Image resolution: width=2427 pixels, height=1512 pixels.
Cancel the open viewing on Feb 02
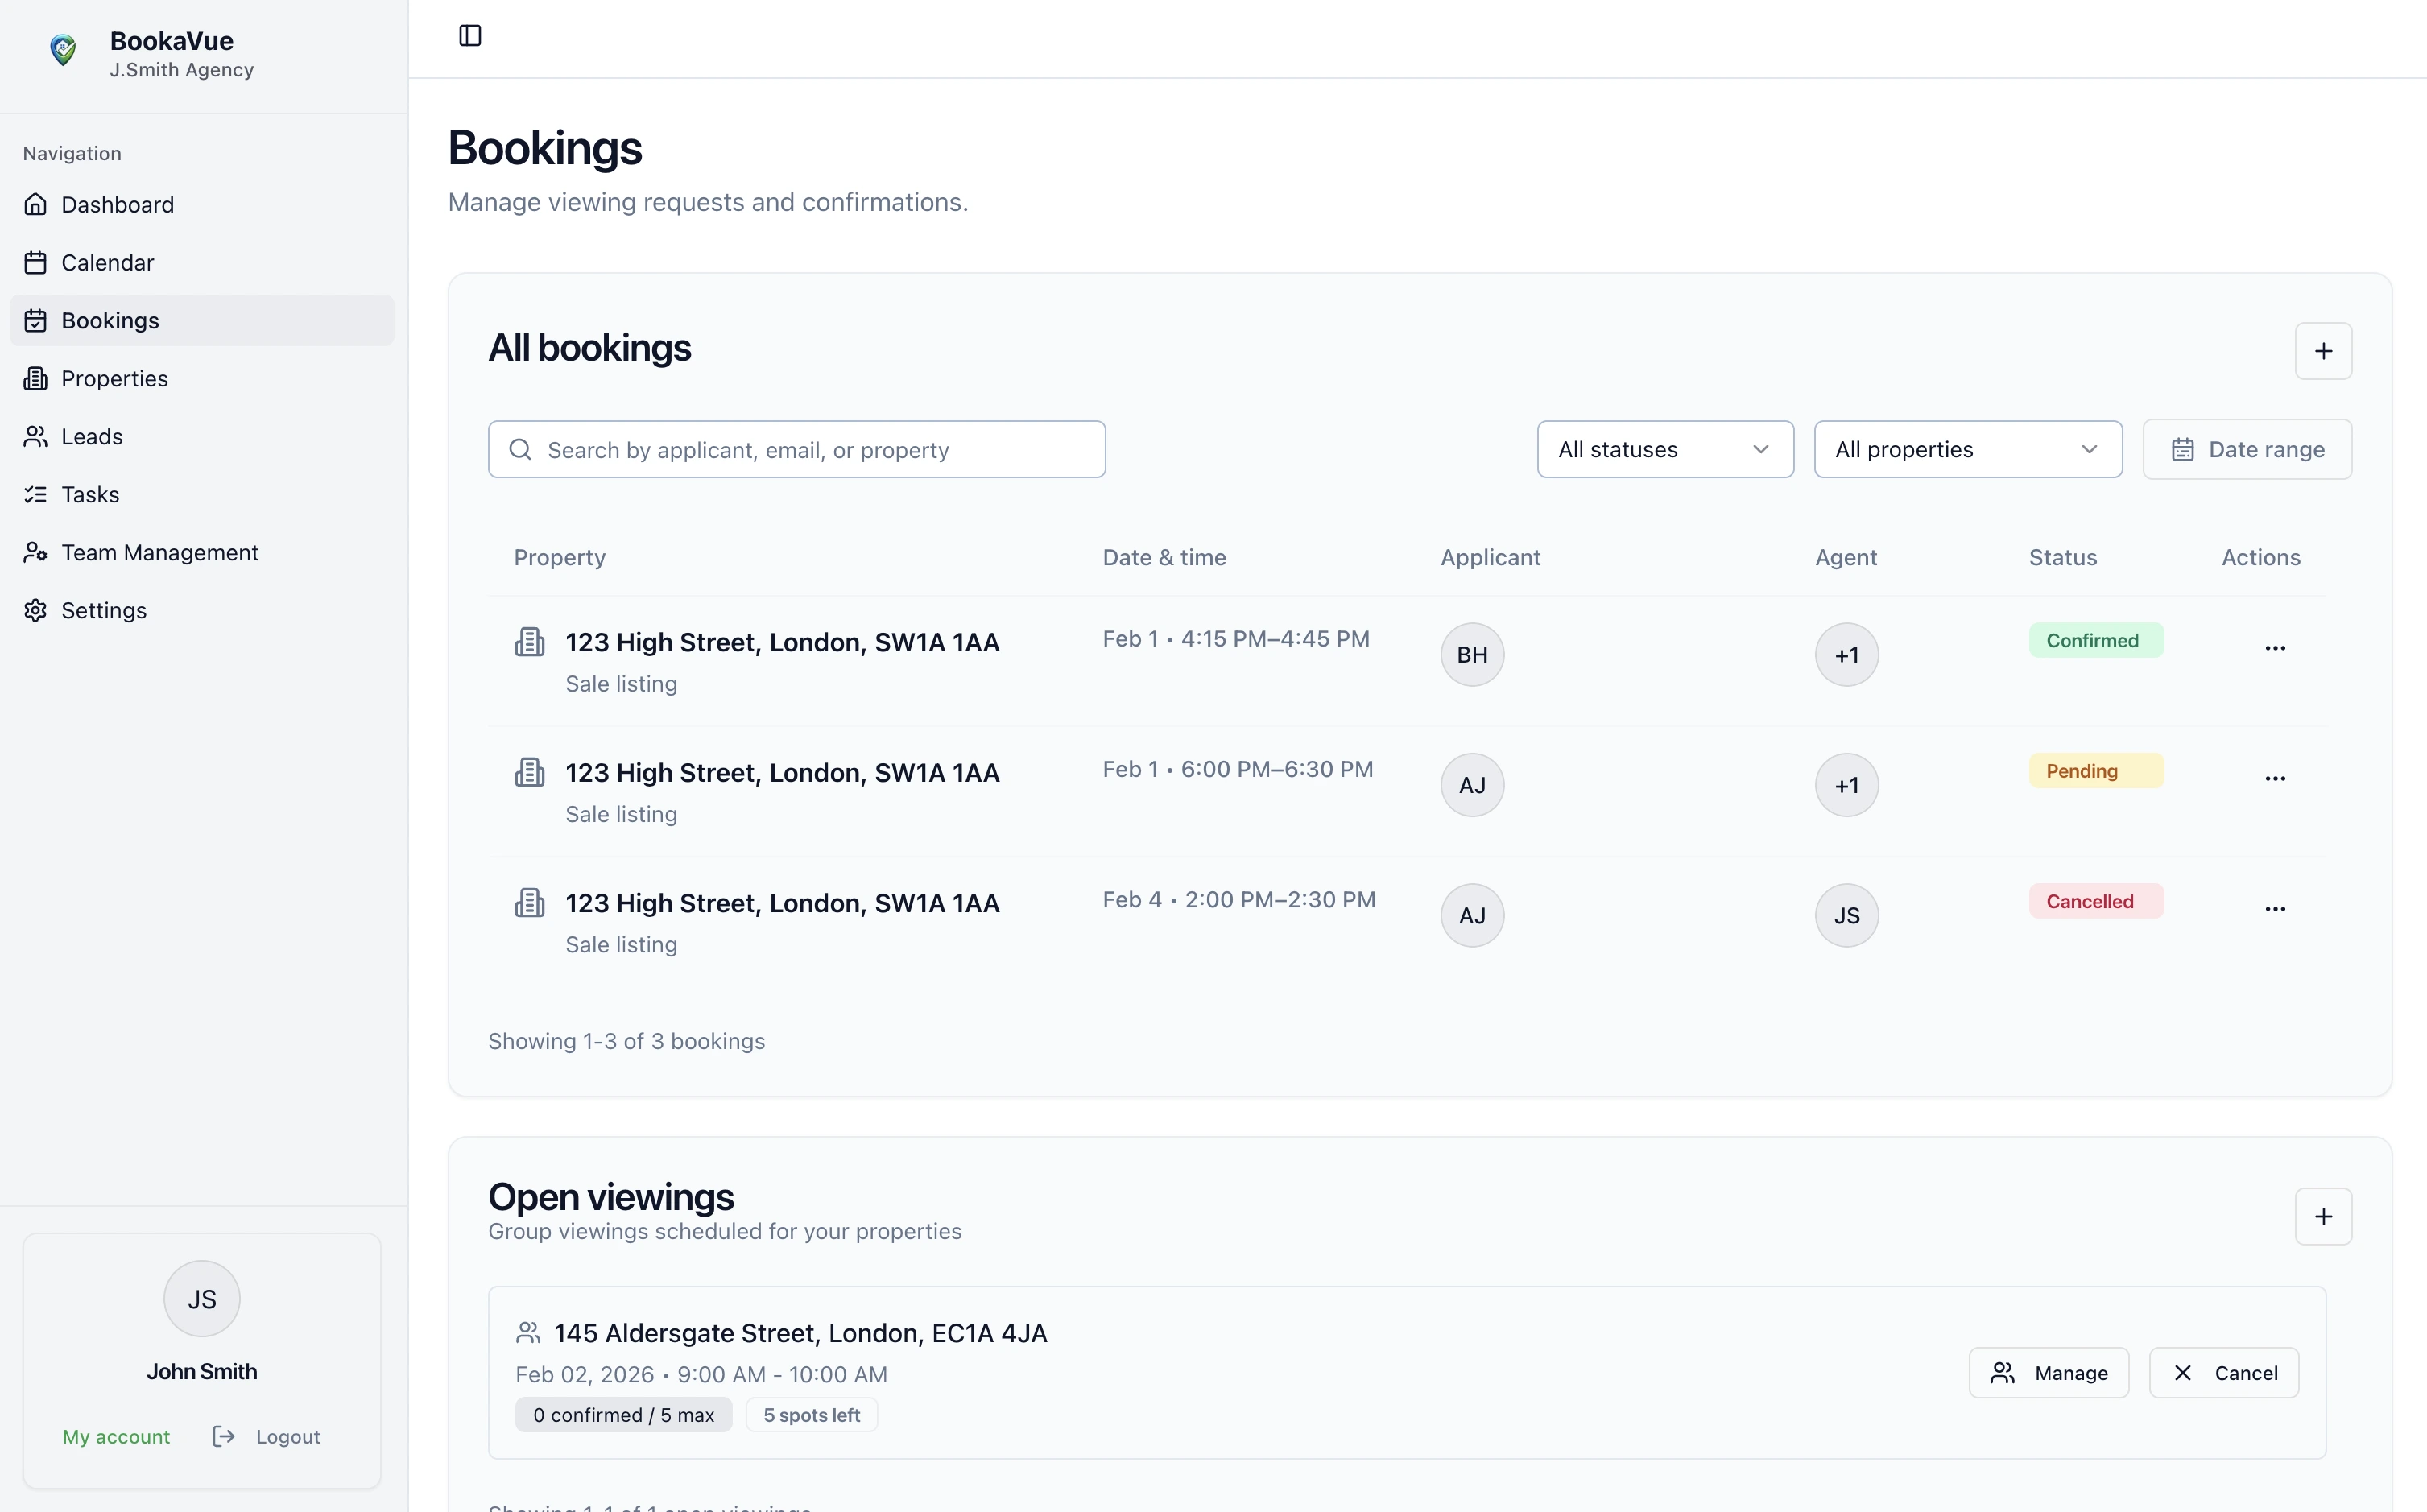(2223, 1372)
